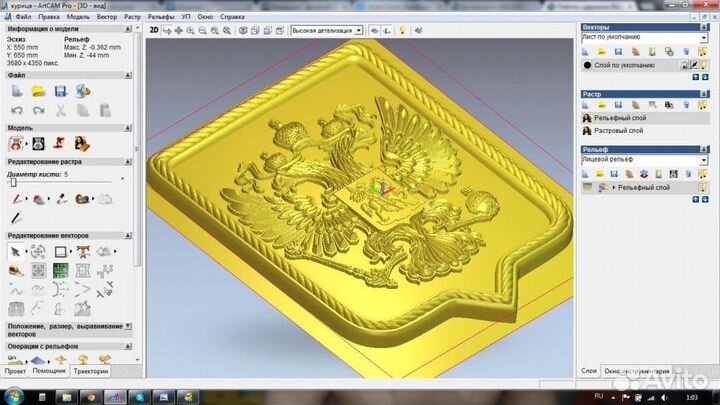Screen dimensions: 720x405
Task: Click the Диаметр кисти slider handle
Action: pyautogui.click(x=12, y=183)
